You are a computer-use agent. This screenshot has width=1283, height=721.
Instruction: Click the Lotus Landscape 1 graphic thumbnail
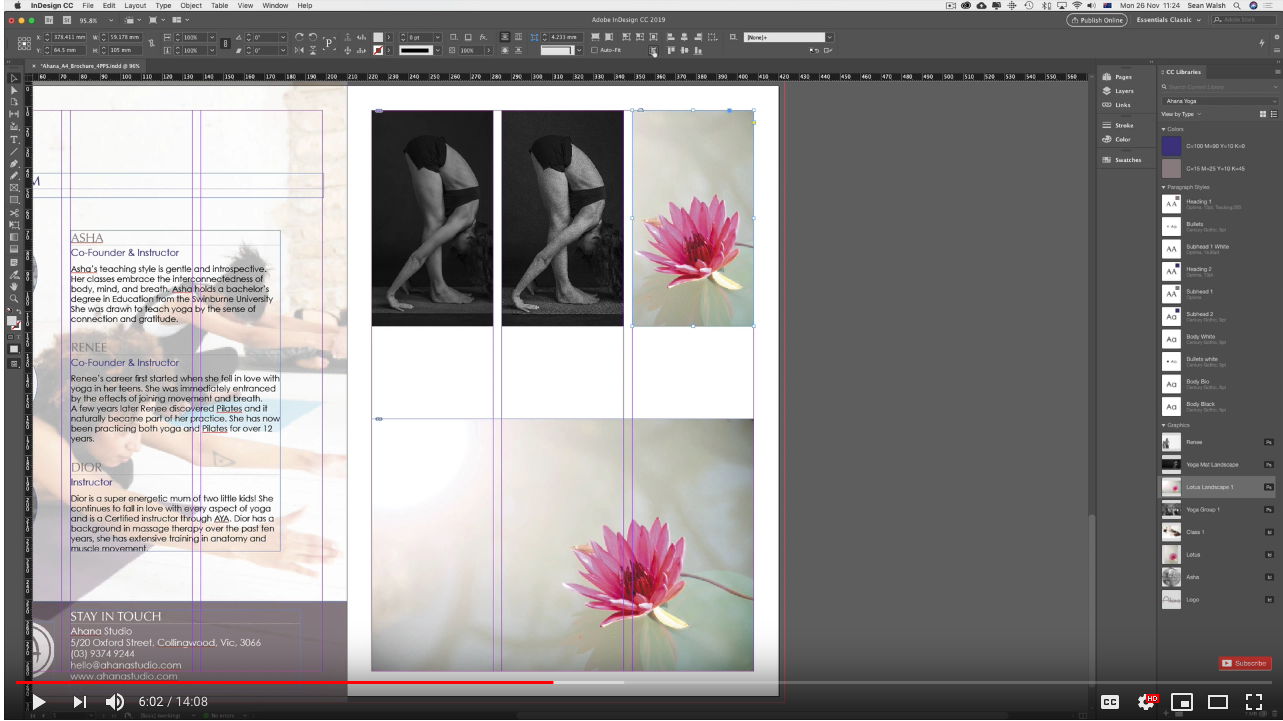1170,486
